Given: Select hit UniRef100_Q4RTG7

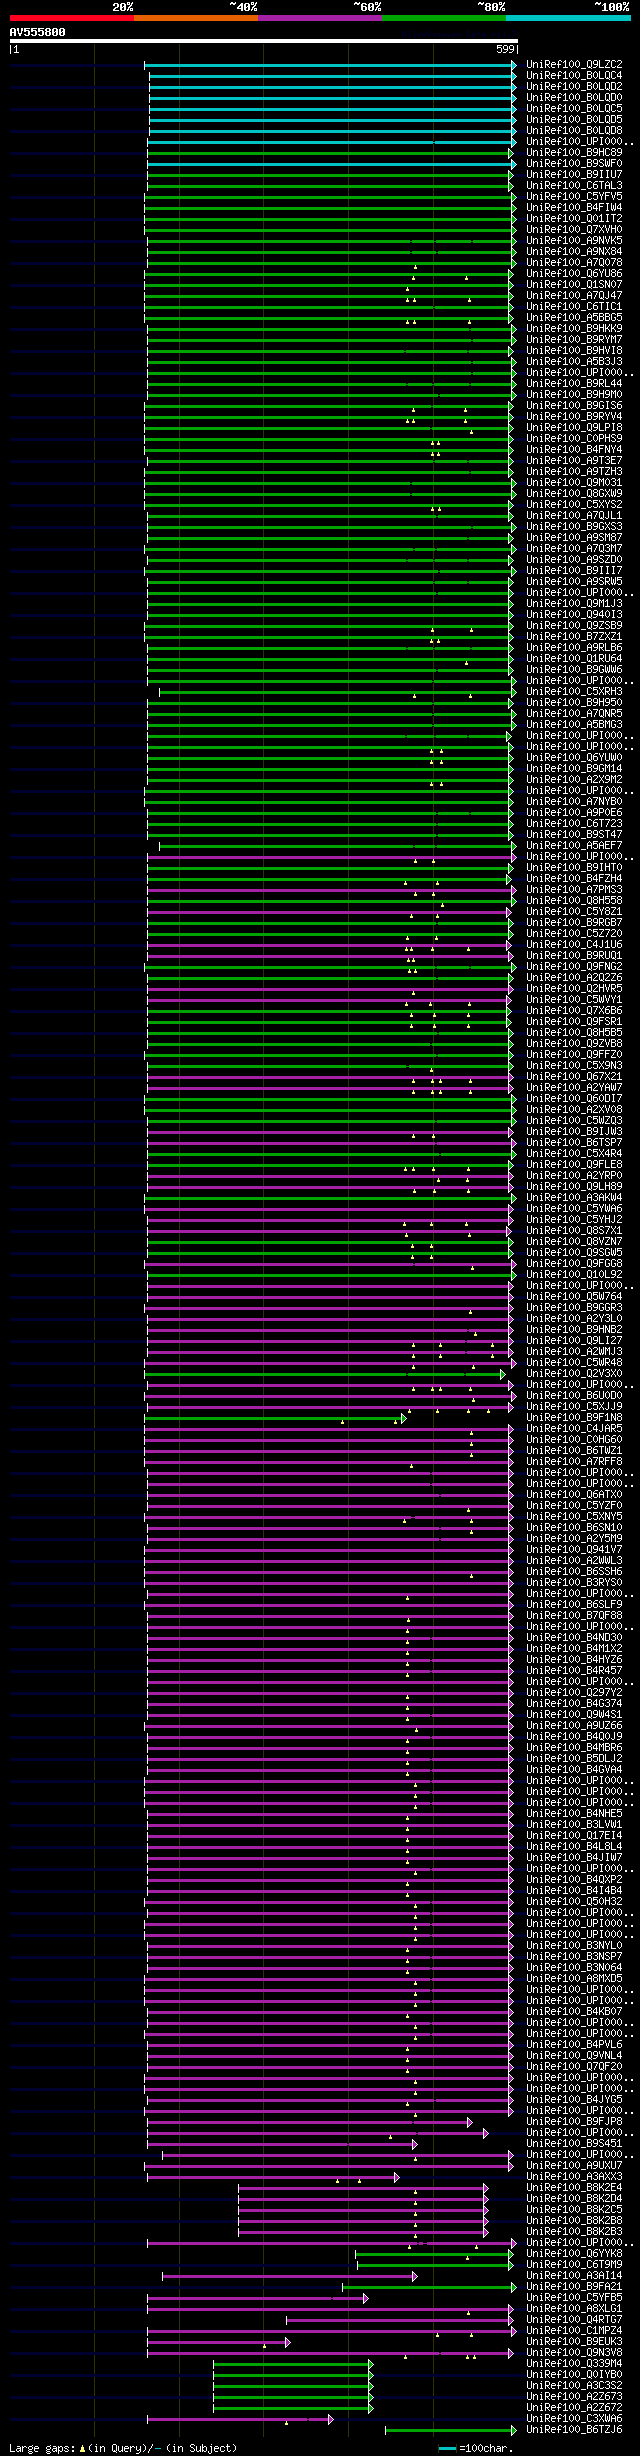Looking at the screenshot, I should click(574, 2320).
